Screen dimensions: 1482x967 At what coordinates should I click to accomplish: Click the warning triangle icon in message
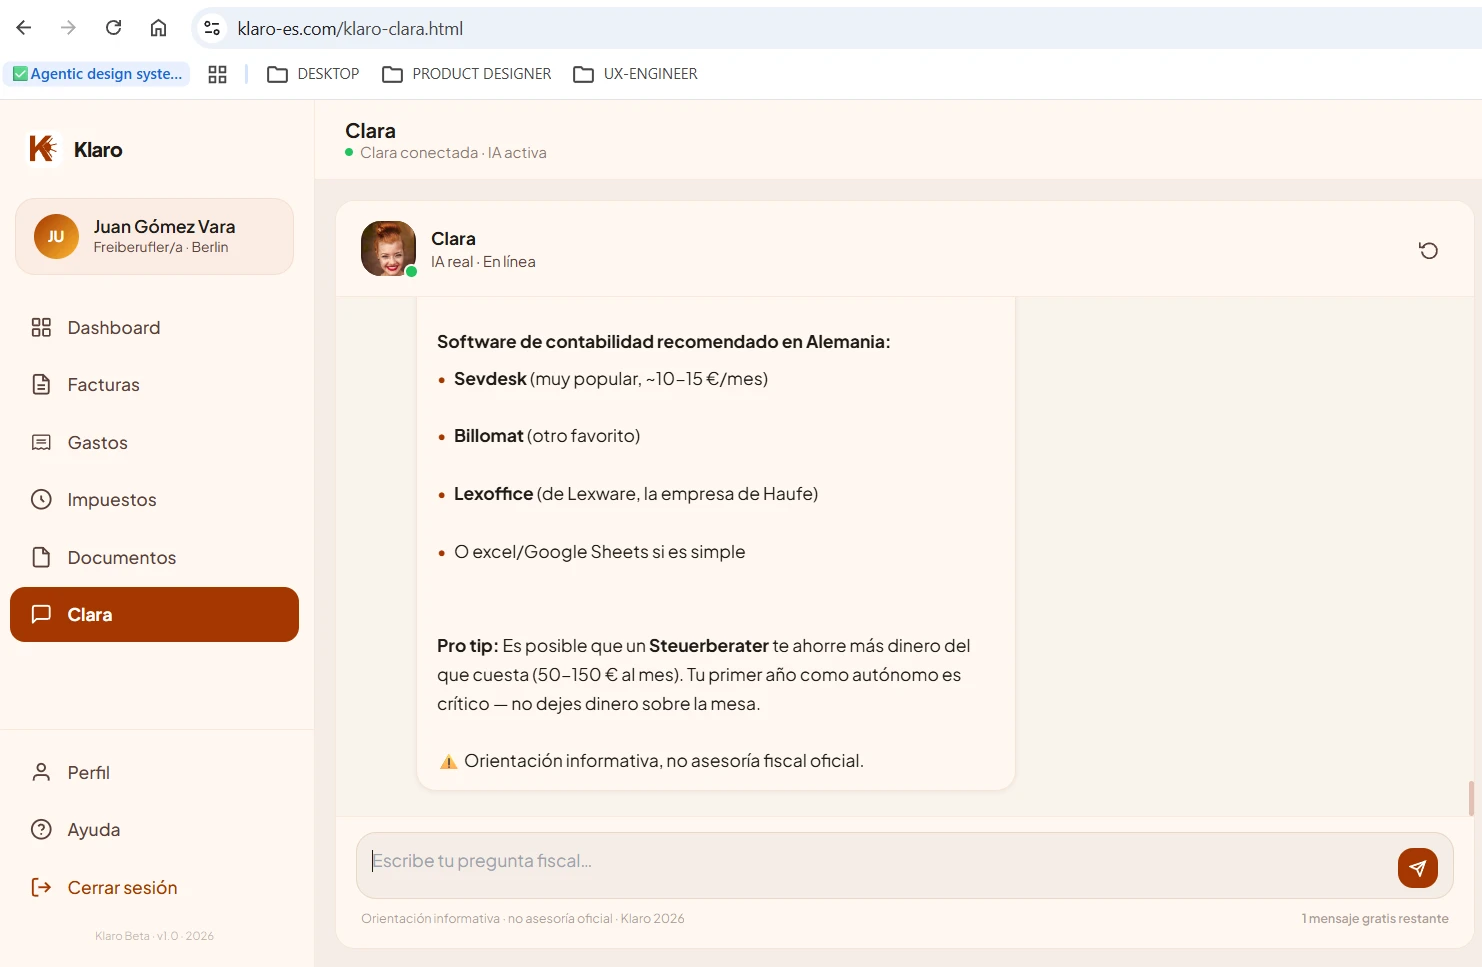[449, 762]
